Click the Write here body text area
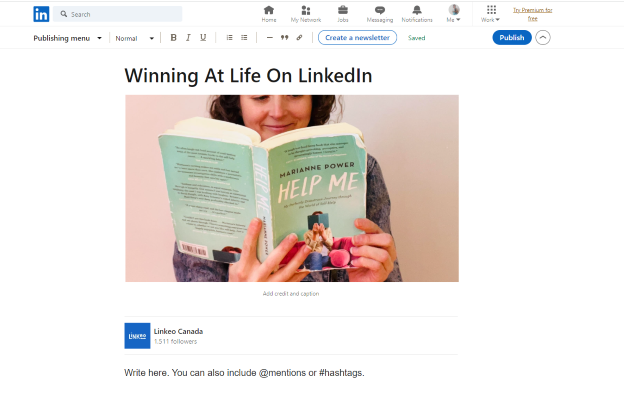The height and width of the screenshot is (419, 624). tap(244, 373)
